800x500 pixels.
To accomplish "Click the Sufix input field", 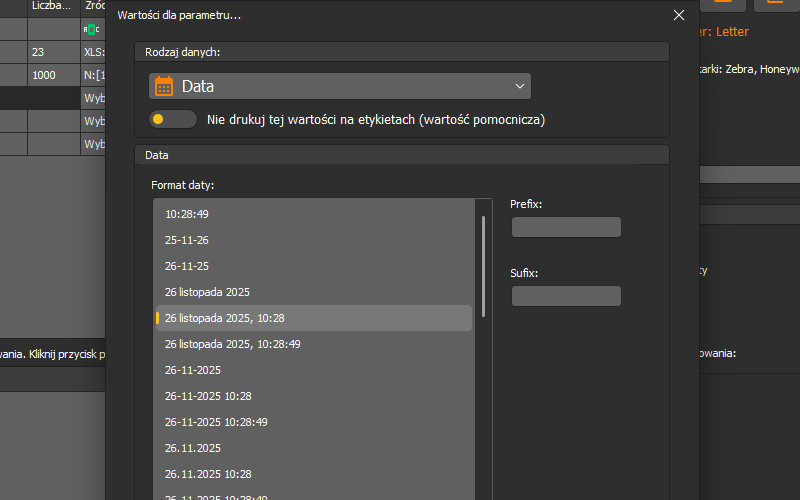I will (566, 296).
